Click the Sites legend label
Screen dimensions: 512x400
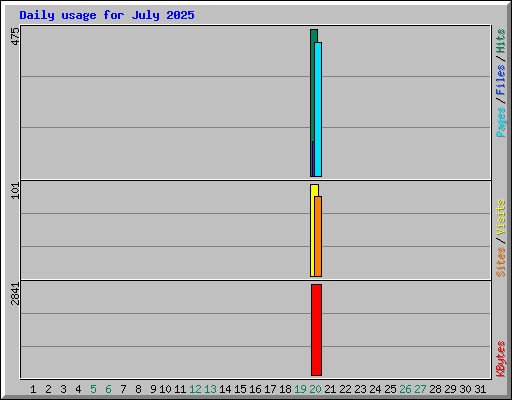coord(500,262)
